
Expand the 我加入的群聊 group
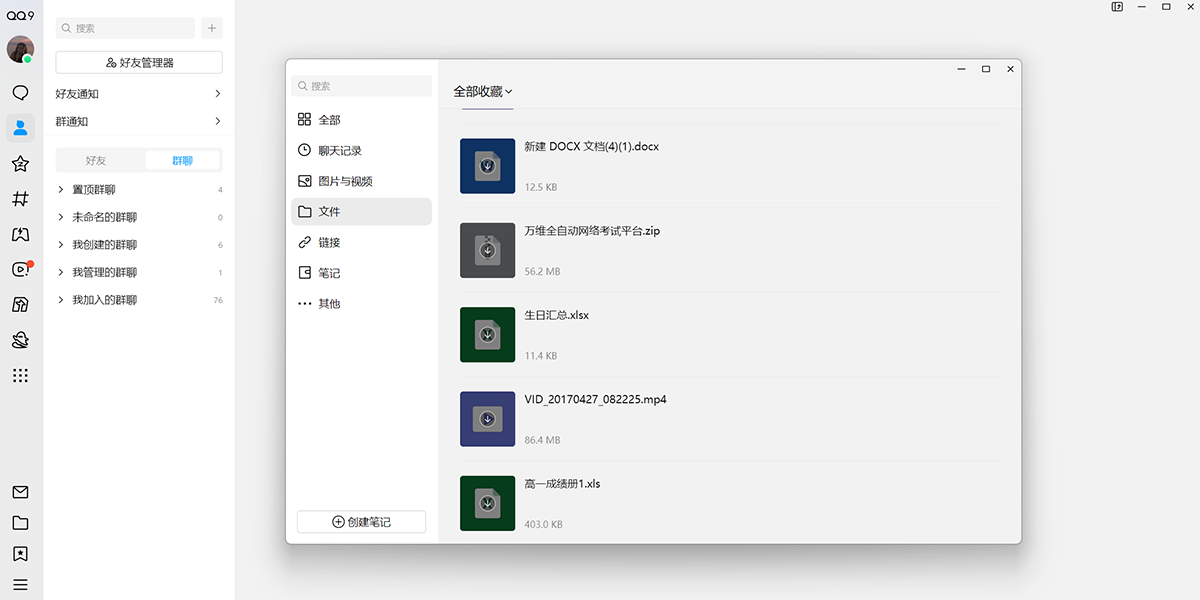pos(104,300)
